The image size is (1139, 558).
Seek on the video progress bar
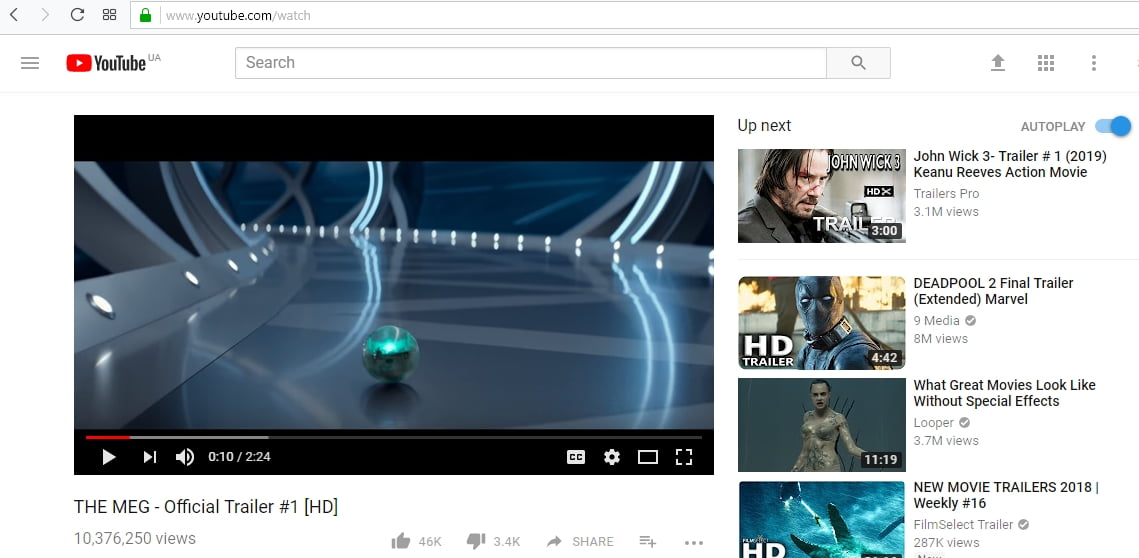point(394,437)
